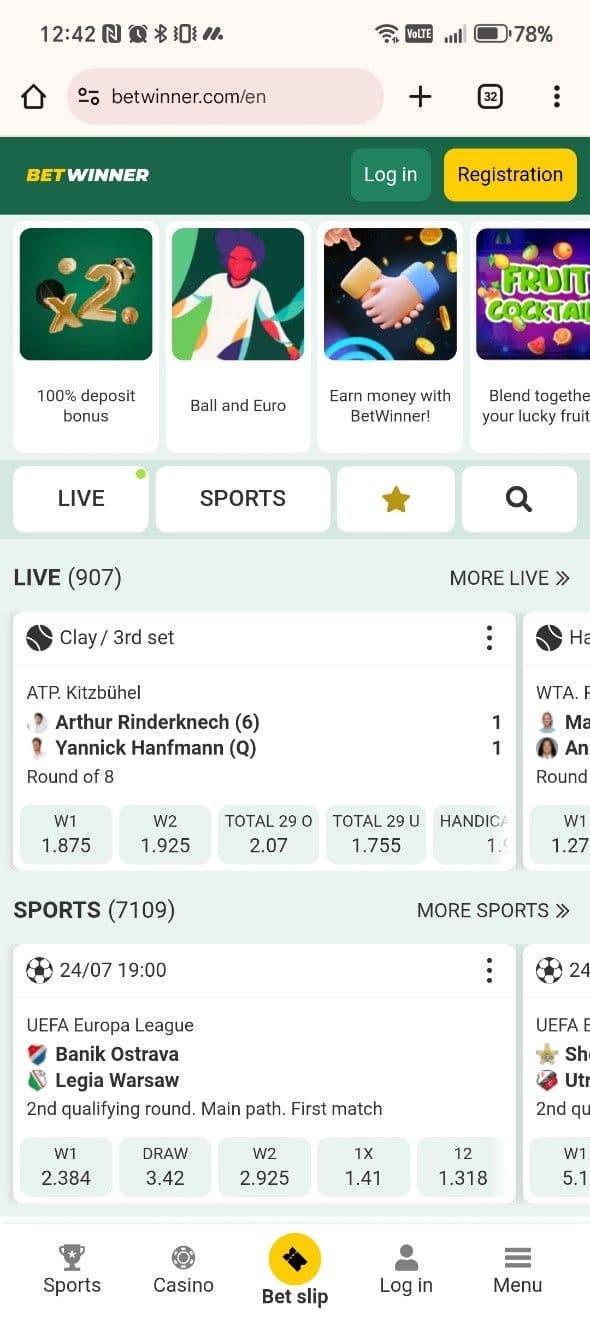
Task: Select the 1X 1.41 odds option
Action: (363, 1167)
